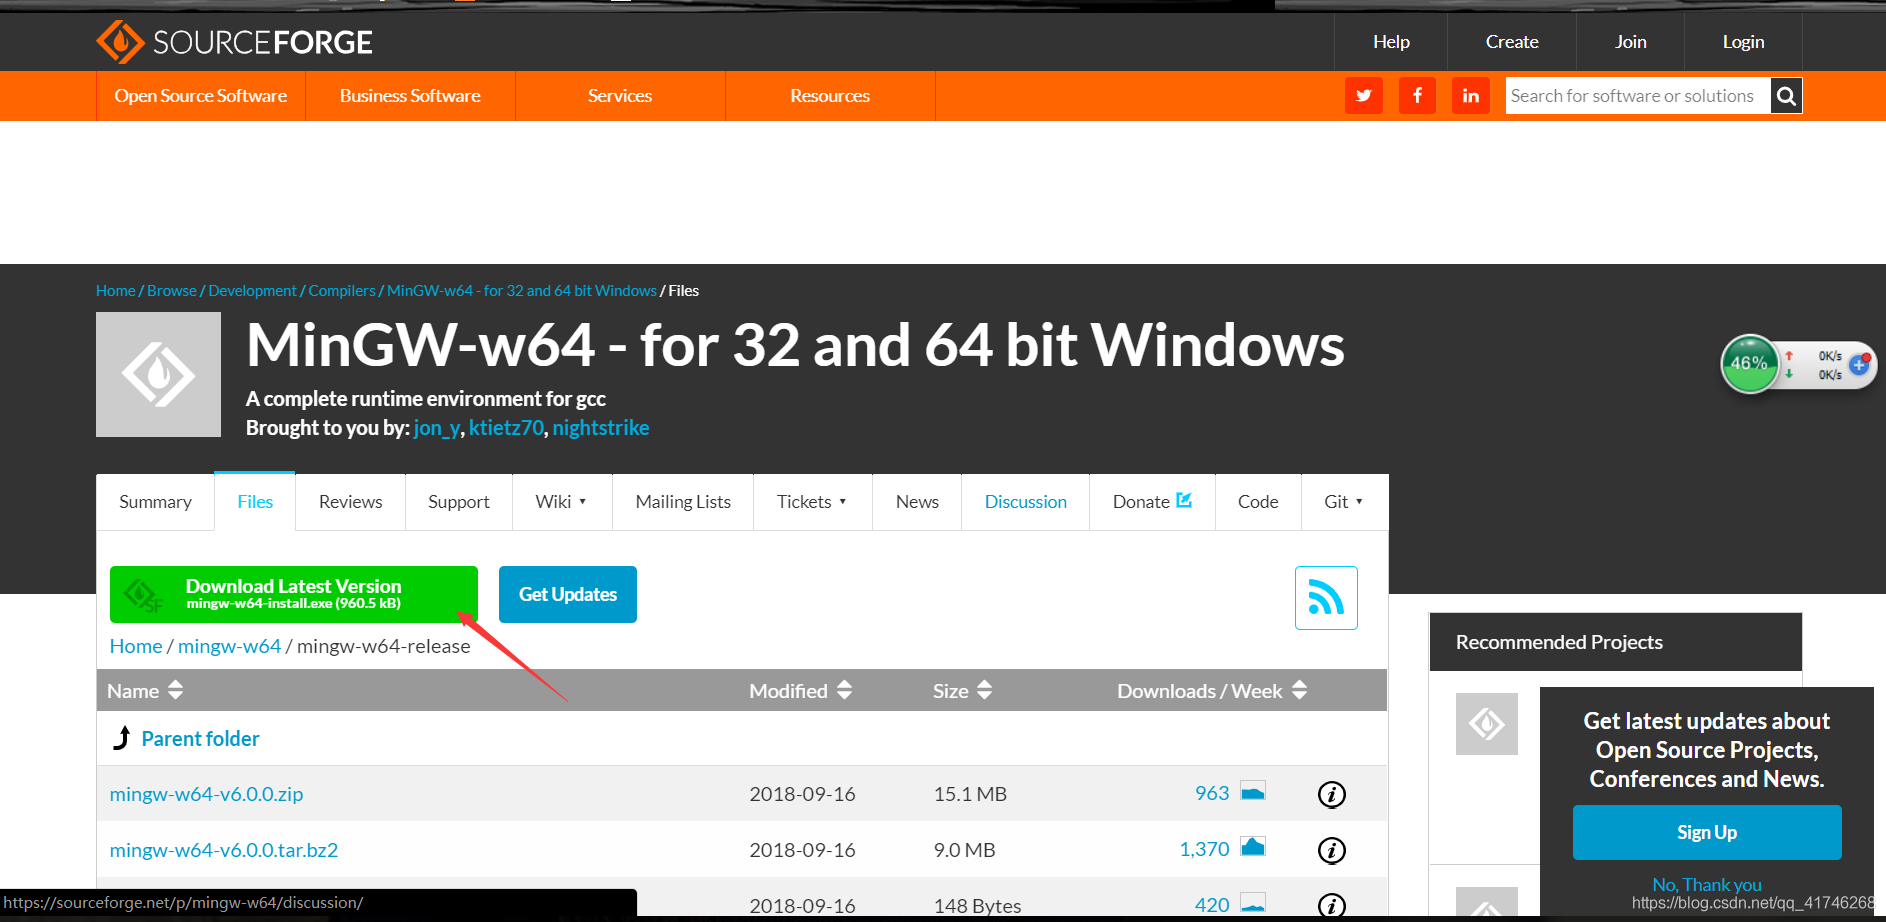This screenshot has width=1886, height=922.
Task: Download mingw-w64-v6.0.0.zip file link
Action: pos(206,794)
